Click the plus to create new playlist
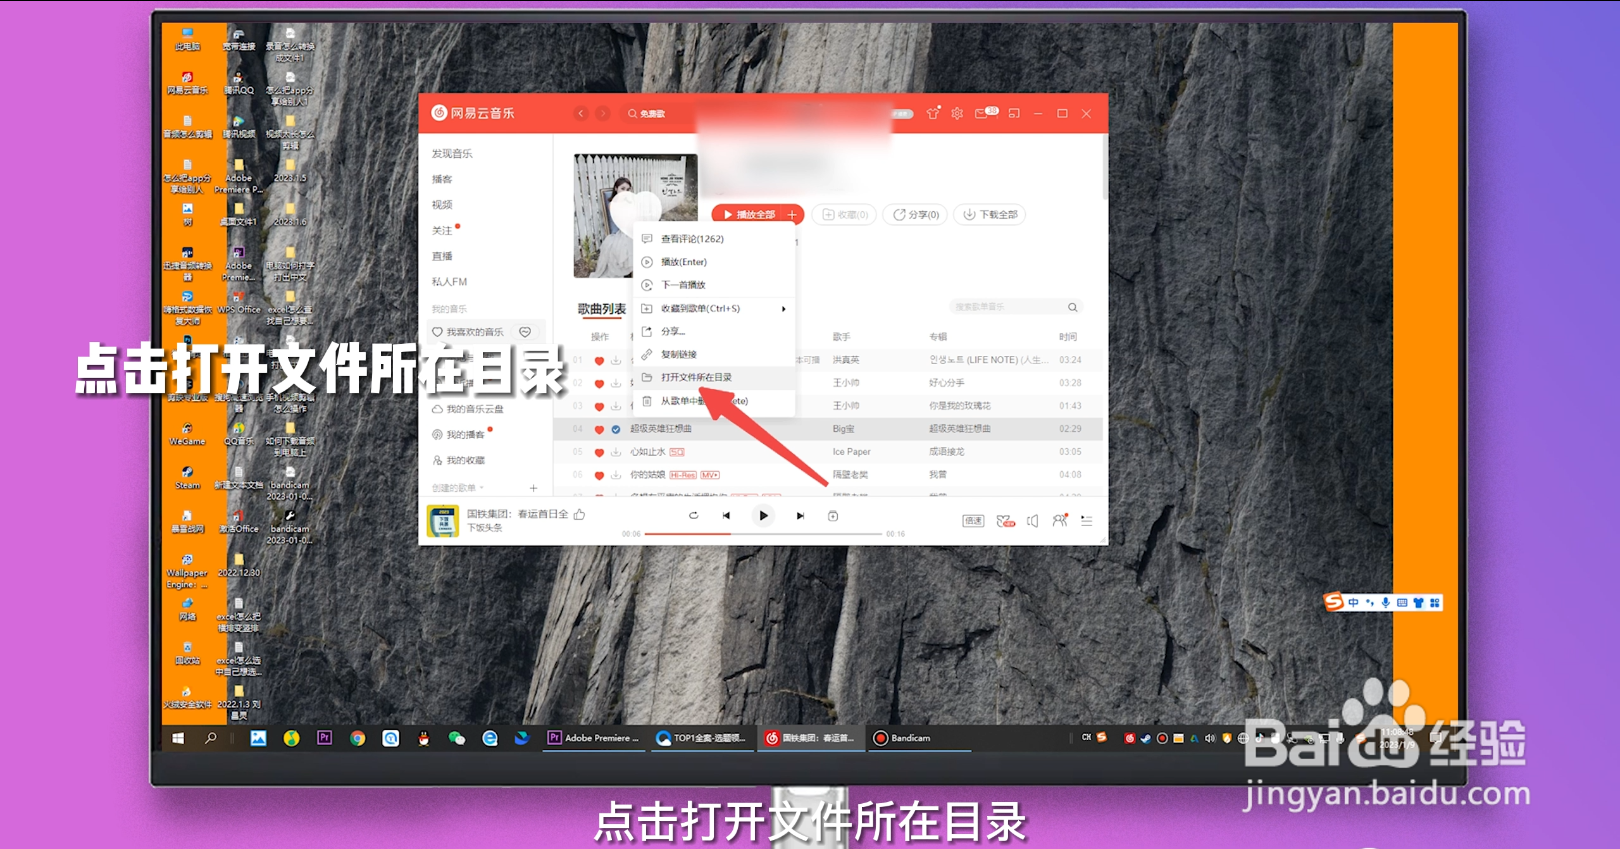This screenshot has width=1620, height=849. point(533,488)
